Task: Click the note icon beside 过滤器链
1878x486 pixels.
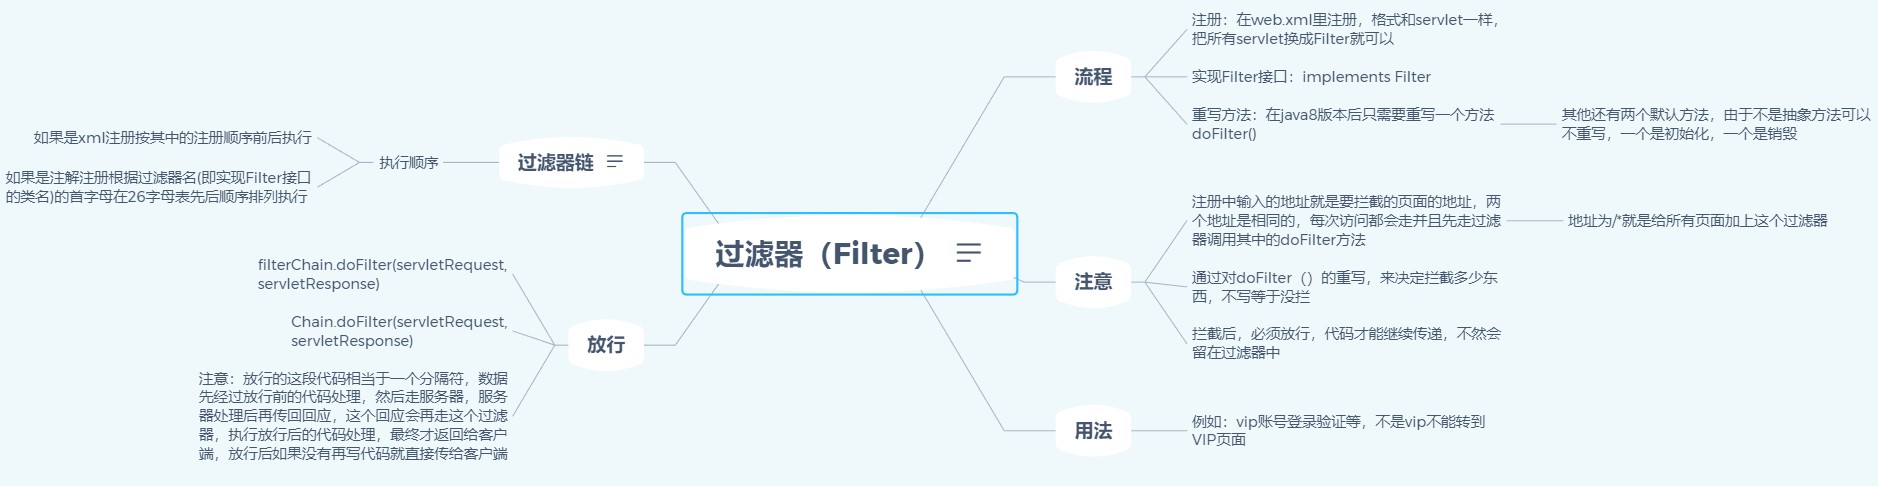Action: (x=615, y=161)
